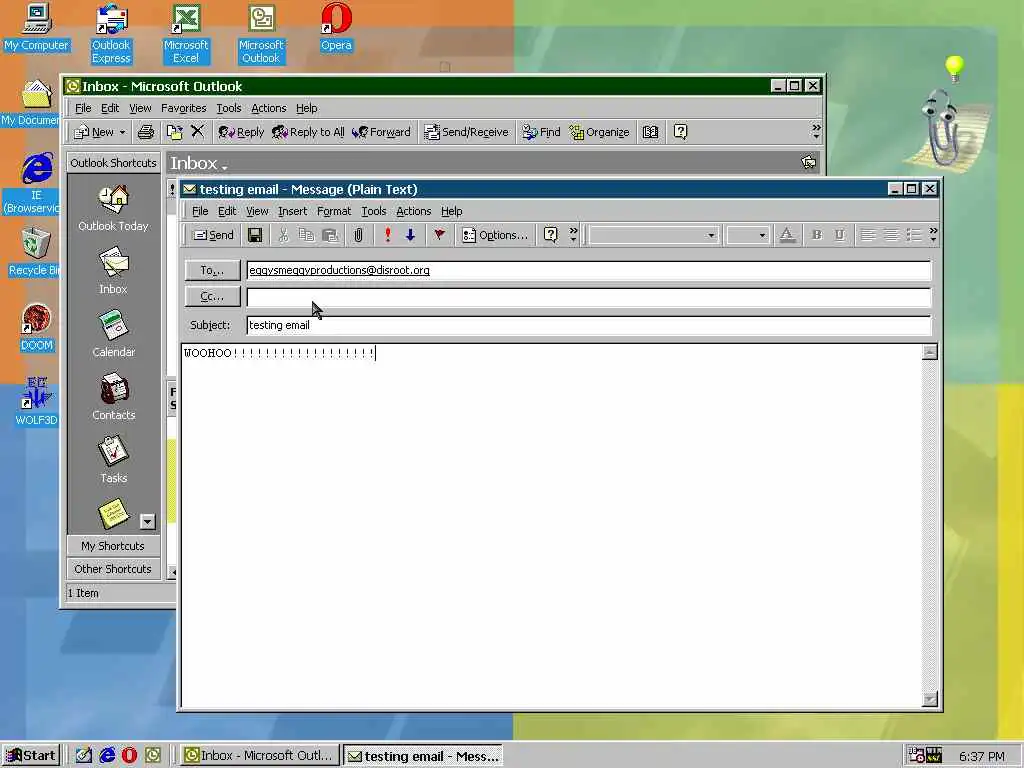Expand more buttons on message standard toolbar
Image resolution: width=1024 pixels, height=768 pixels.
tap(573, 234)
